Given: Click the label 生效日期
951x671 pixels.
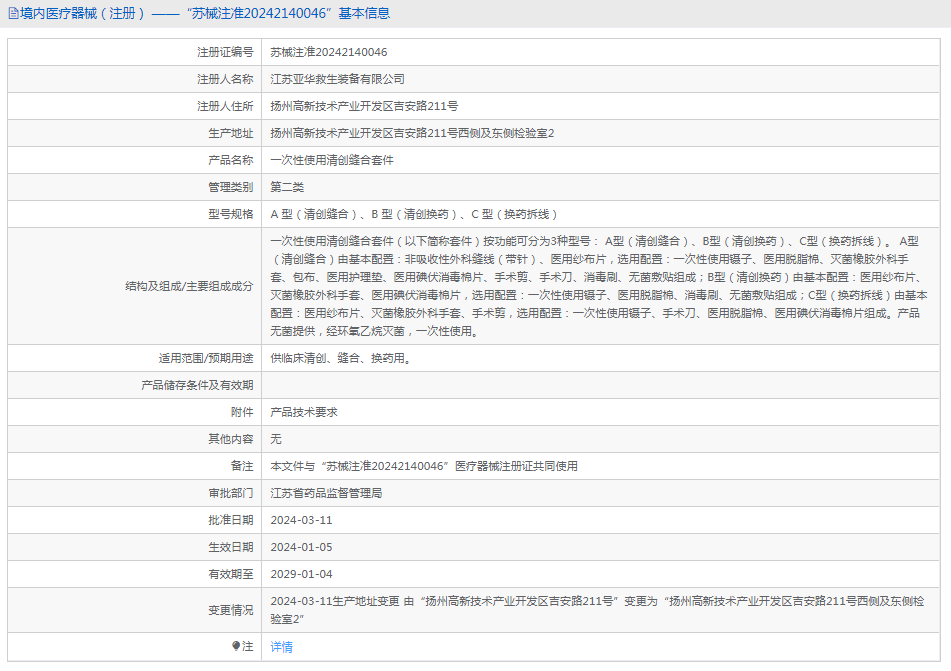Looking at the screenshot, I should [231, 547].
